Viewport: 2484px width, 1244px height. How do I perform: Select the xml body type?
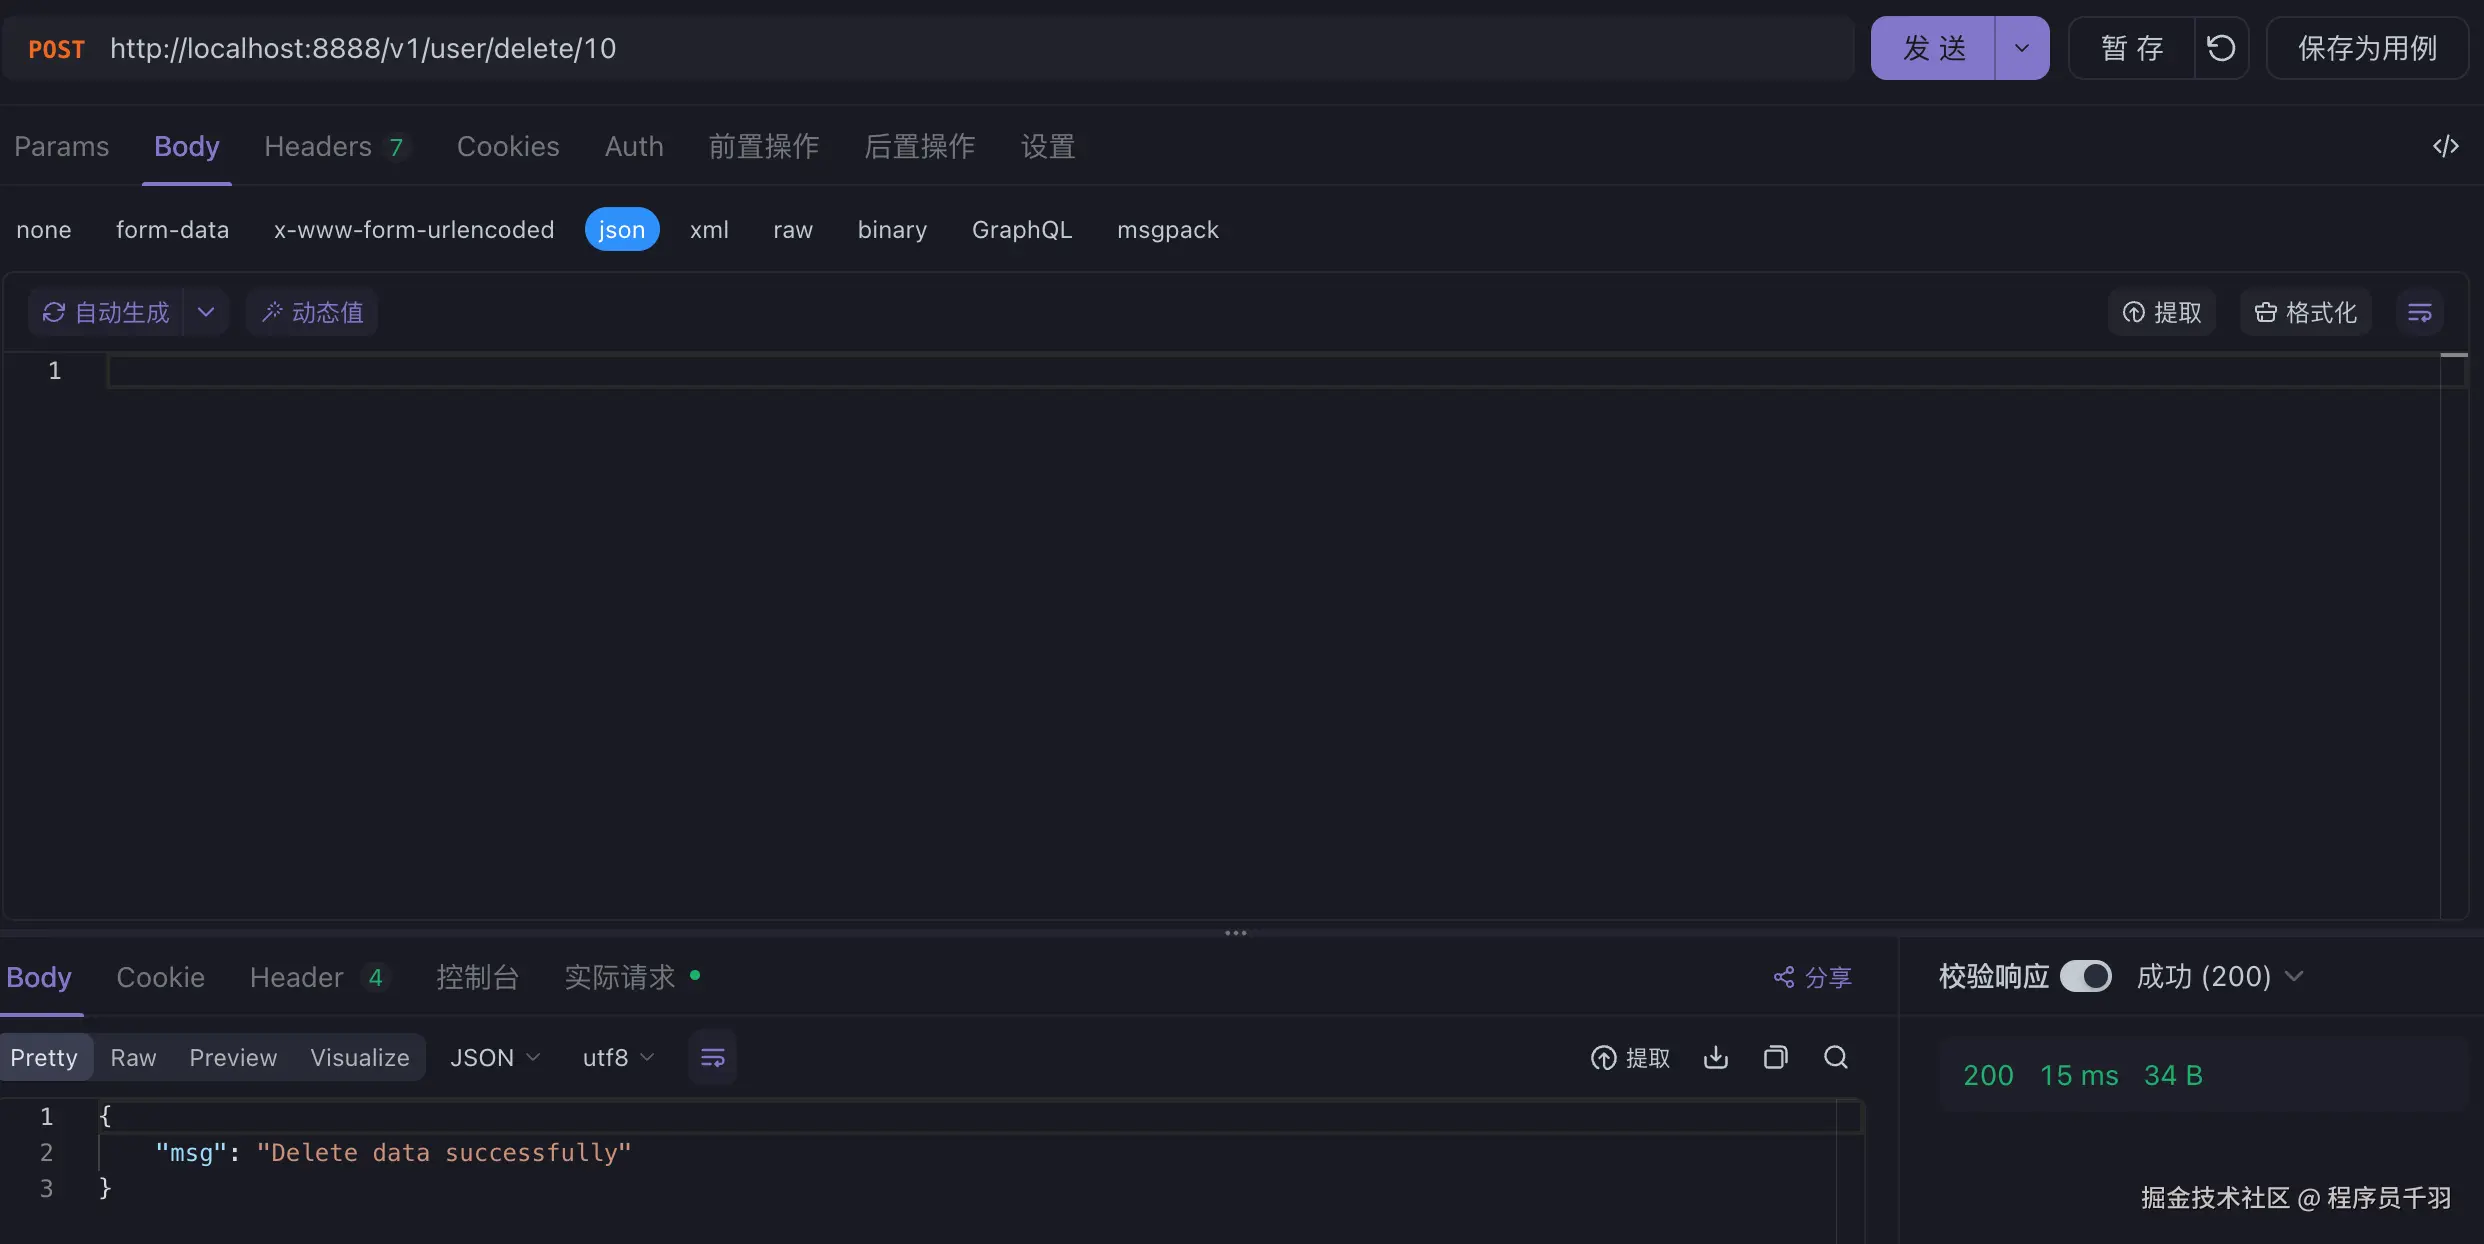[709, 230]
